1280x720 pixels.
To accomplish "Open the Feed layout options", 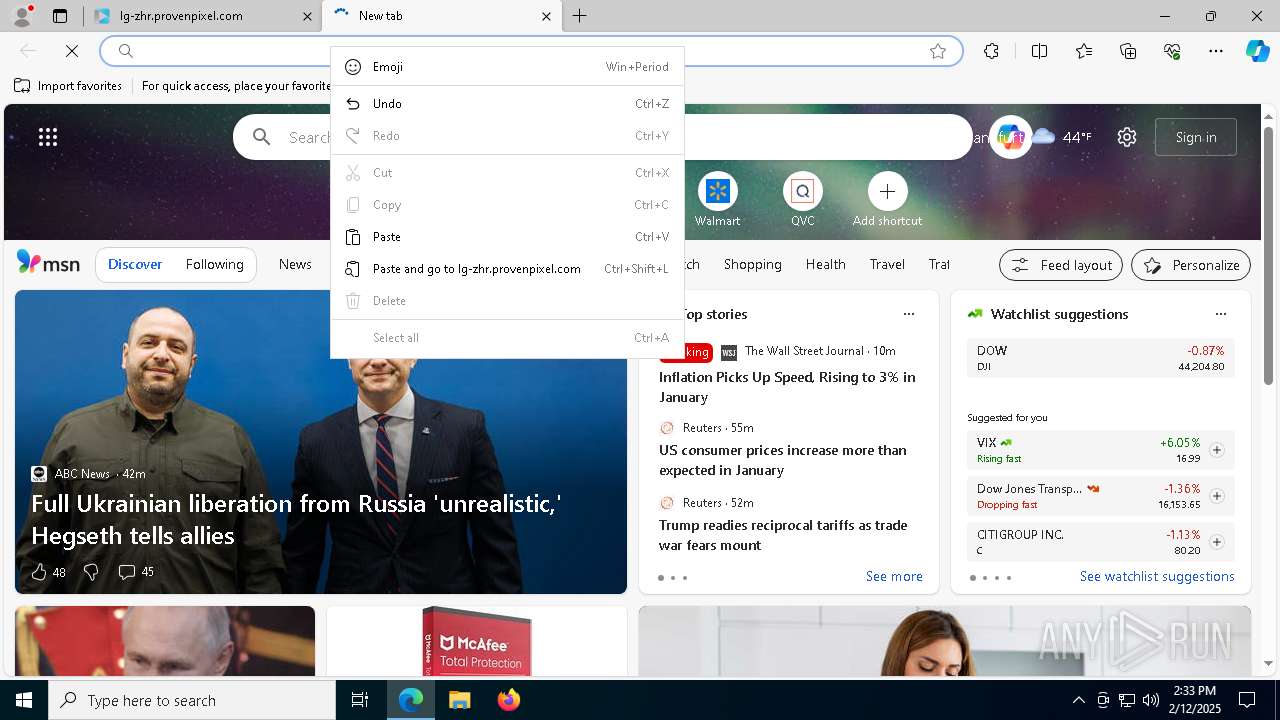I will pyautogui.click(x=1061, y=265).
